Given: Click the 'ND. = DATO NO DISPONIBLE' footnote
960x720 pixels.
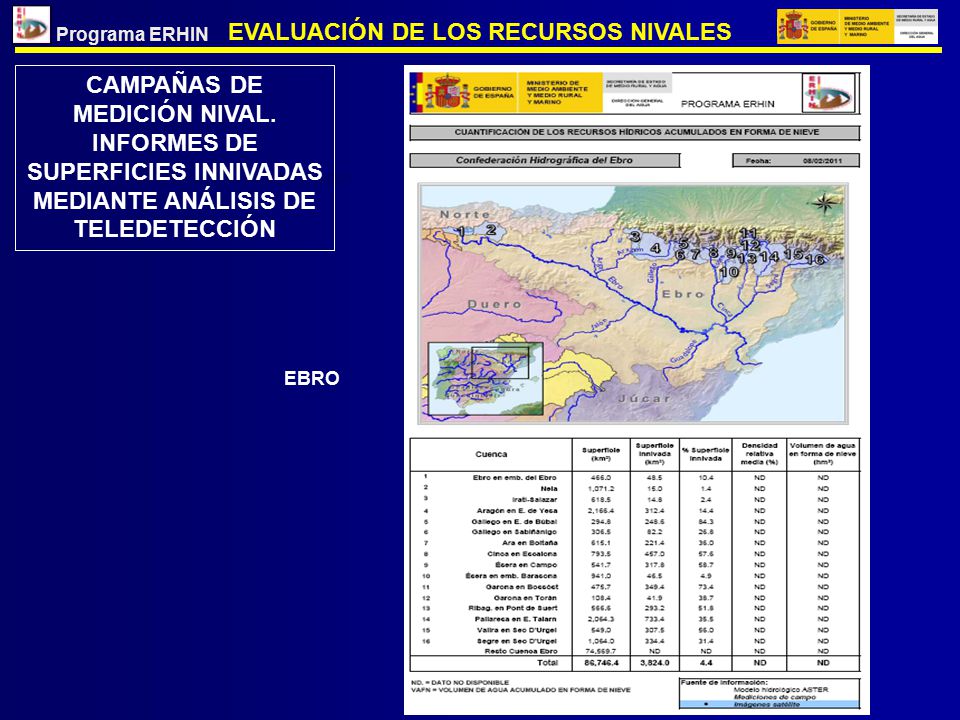Looking at the screenshot, I should (460, 682).
